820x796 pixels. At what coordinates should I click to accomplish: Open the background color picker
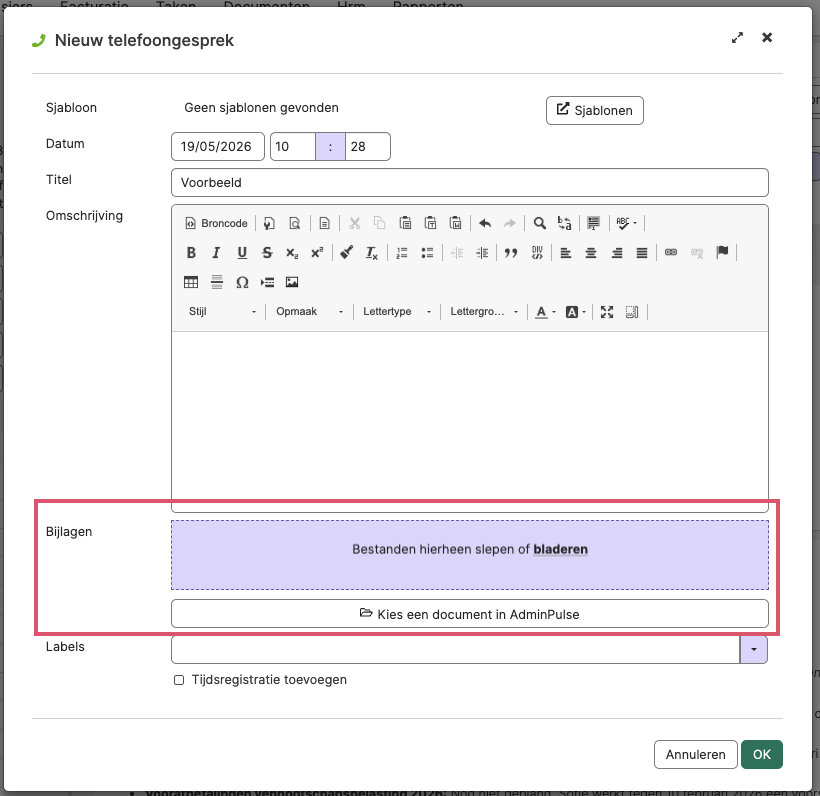pos(576,312)
